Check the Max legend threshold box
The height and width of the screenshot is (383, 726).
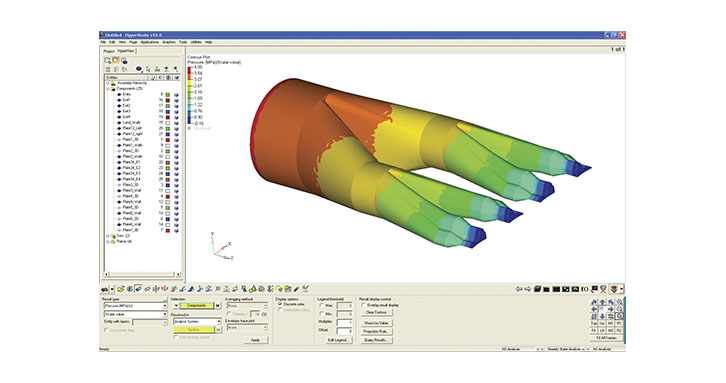point(322,306)
